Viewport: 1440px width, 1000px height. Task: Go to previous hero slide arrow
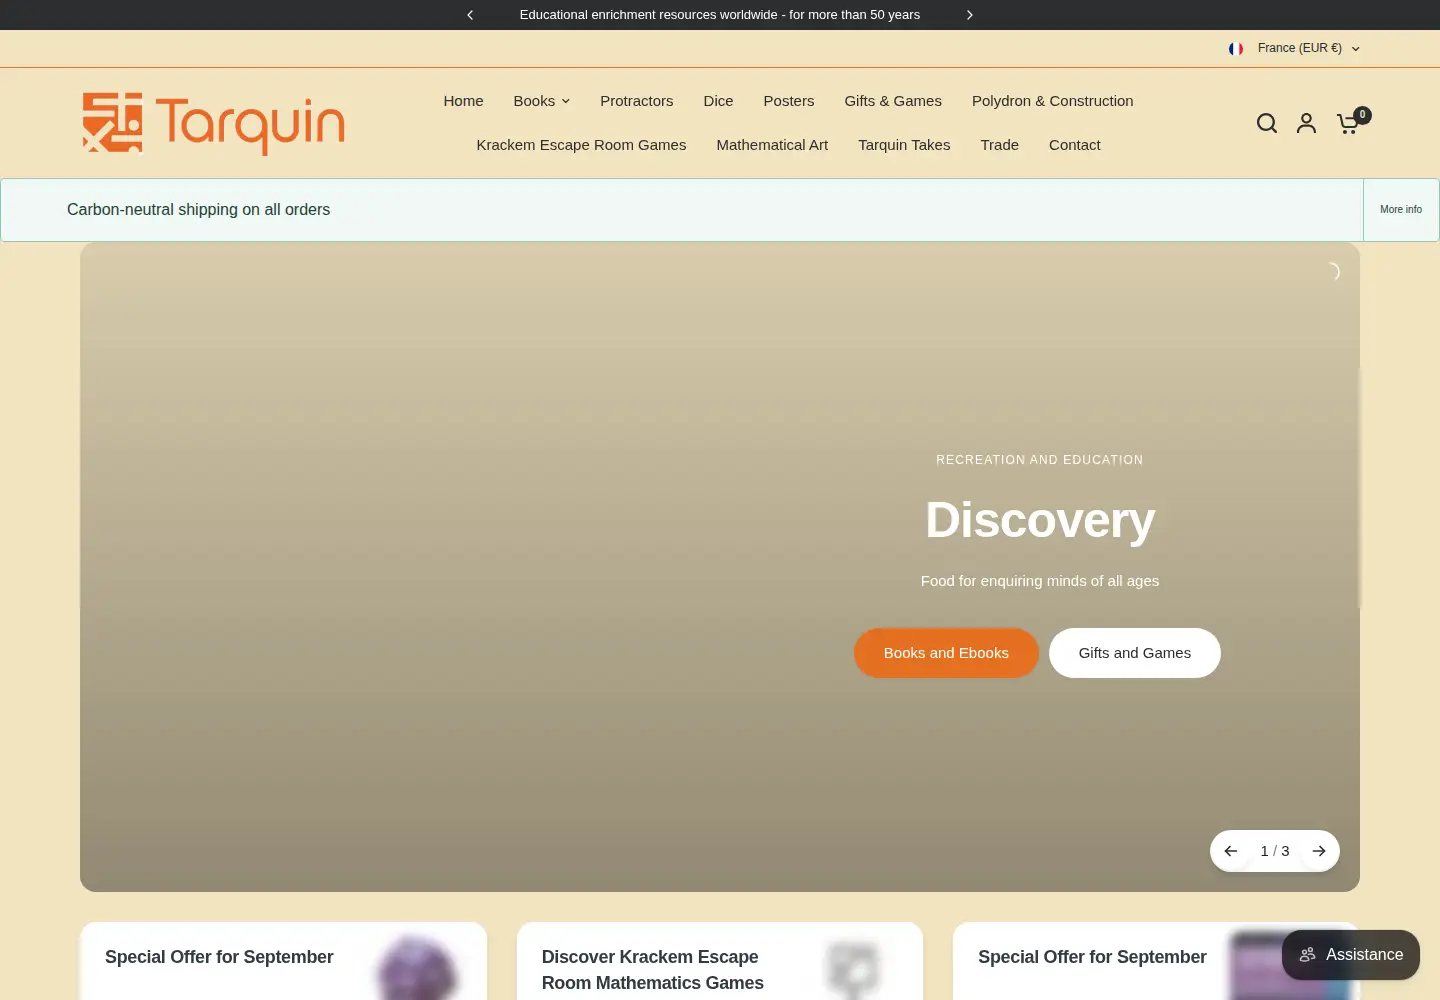(1231, 851)
